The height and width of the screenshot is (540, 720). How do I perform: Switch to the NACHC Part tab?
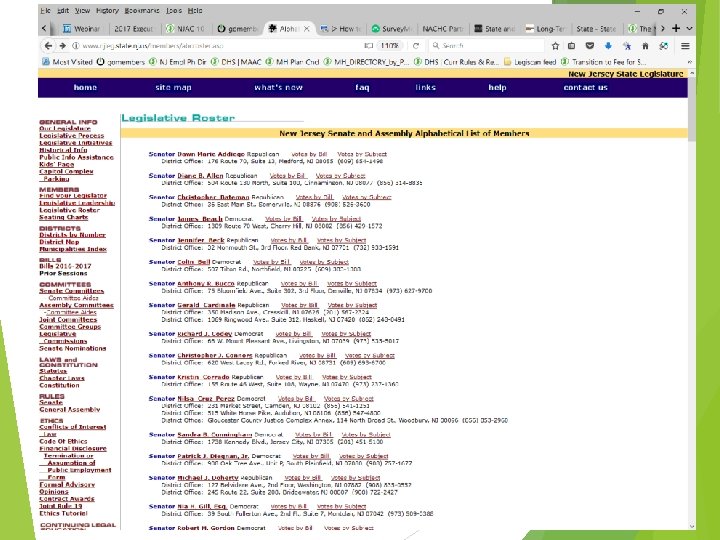[443, 28]
